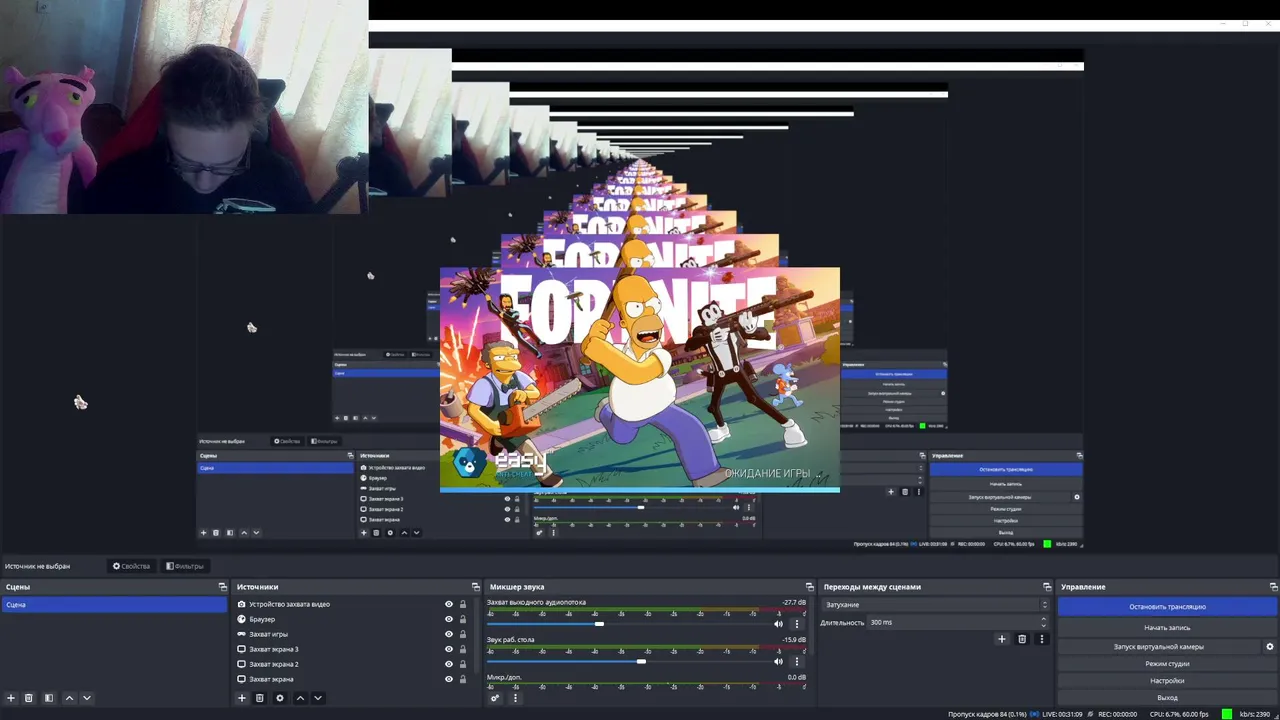Delete the selected scene using trash icon
The height and width of the screenshot is (720, 1280).
(29, 698)
